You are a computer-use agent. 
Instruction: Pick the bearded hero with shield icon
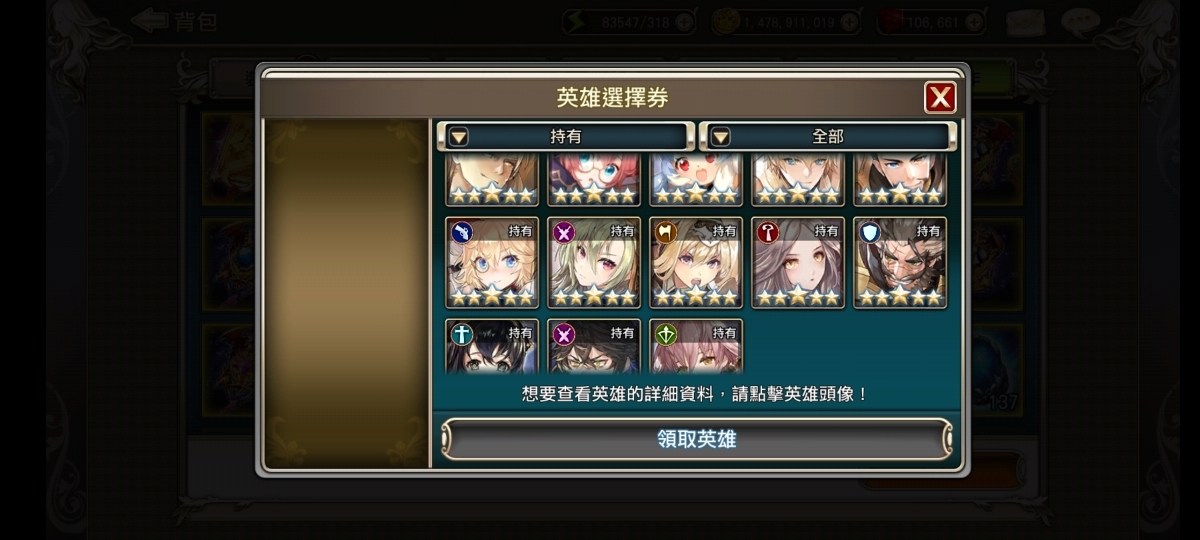pyautogui.click(x=900, y=263)
